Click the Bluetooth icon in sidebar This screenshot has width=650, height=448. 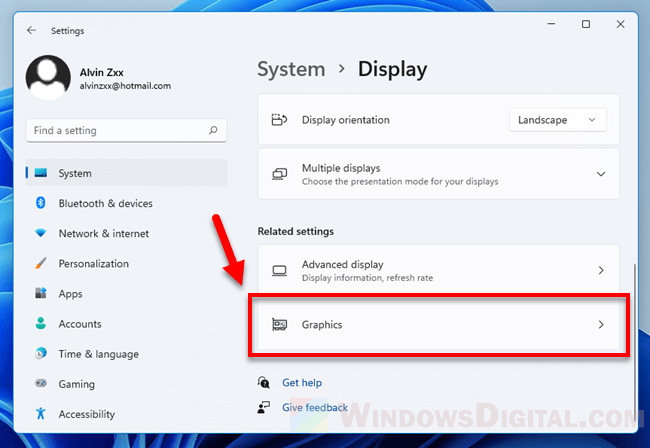click(41, 203)
